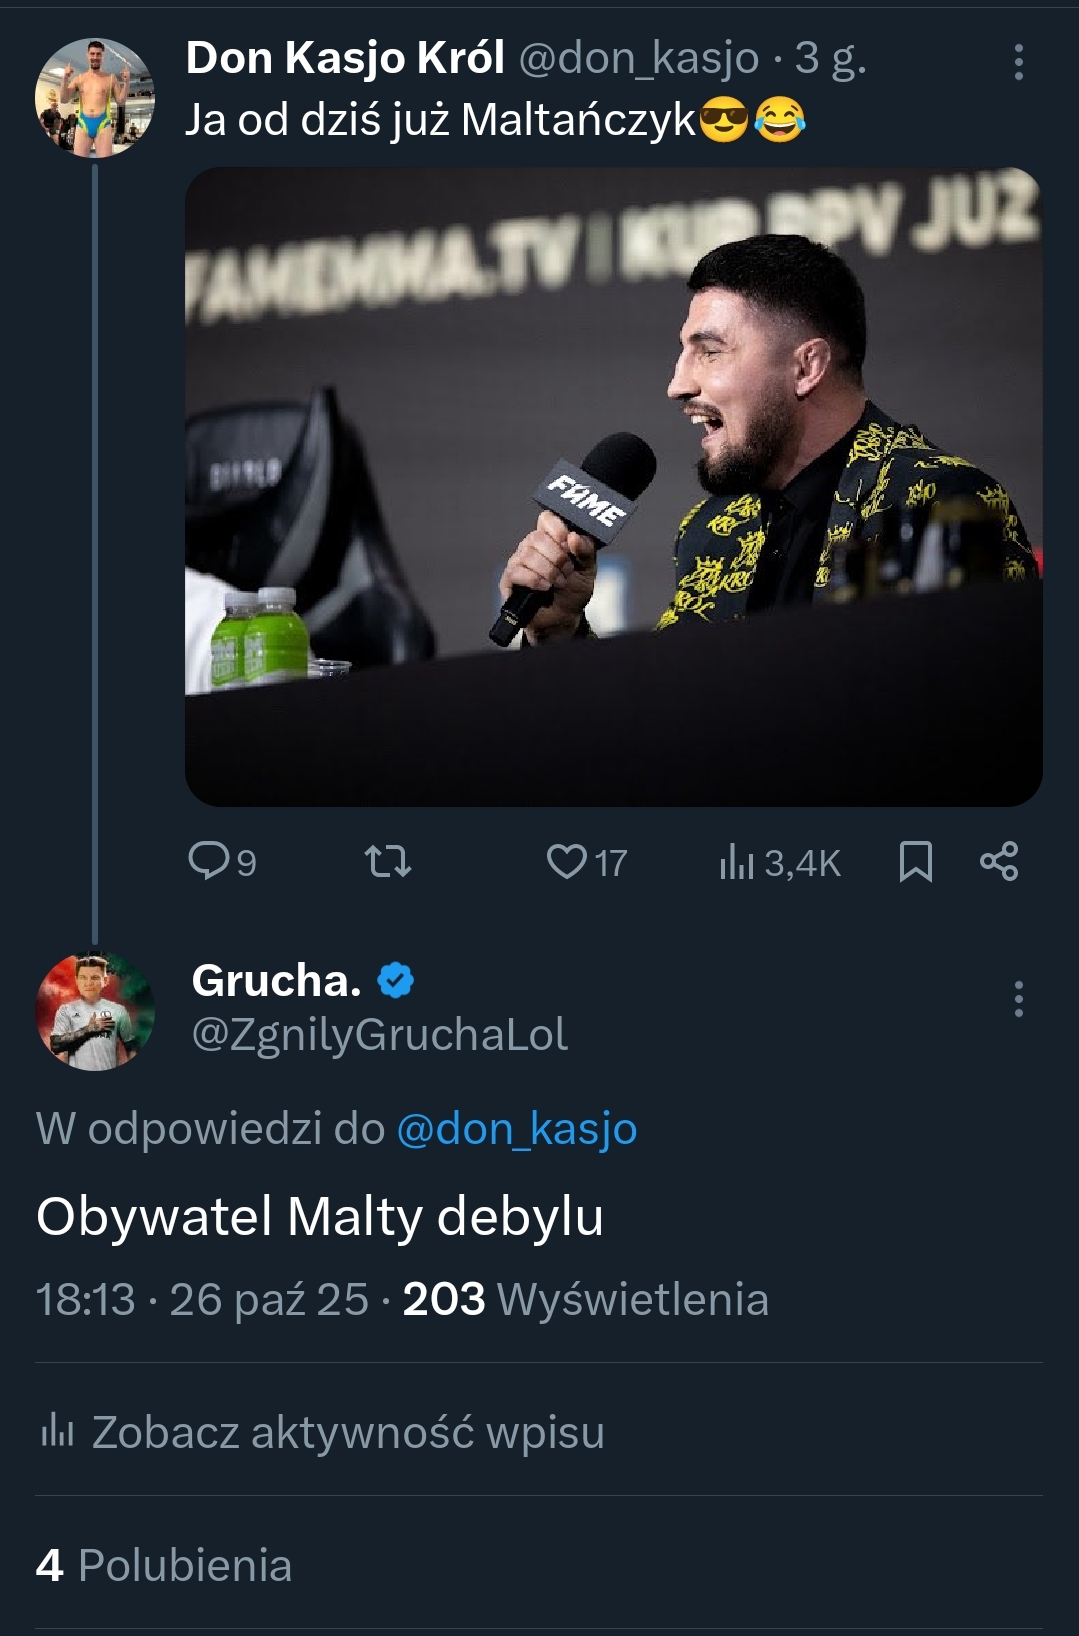Screen dimensions: 1079x1636
Task: Click Grucha's blue verified badge
Action: [x=396, y=981]
